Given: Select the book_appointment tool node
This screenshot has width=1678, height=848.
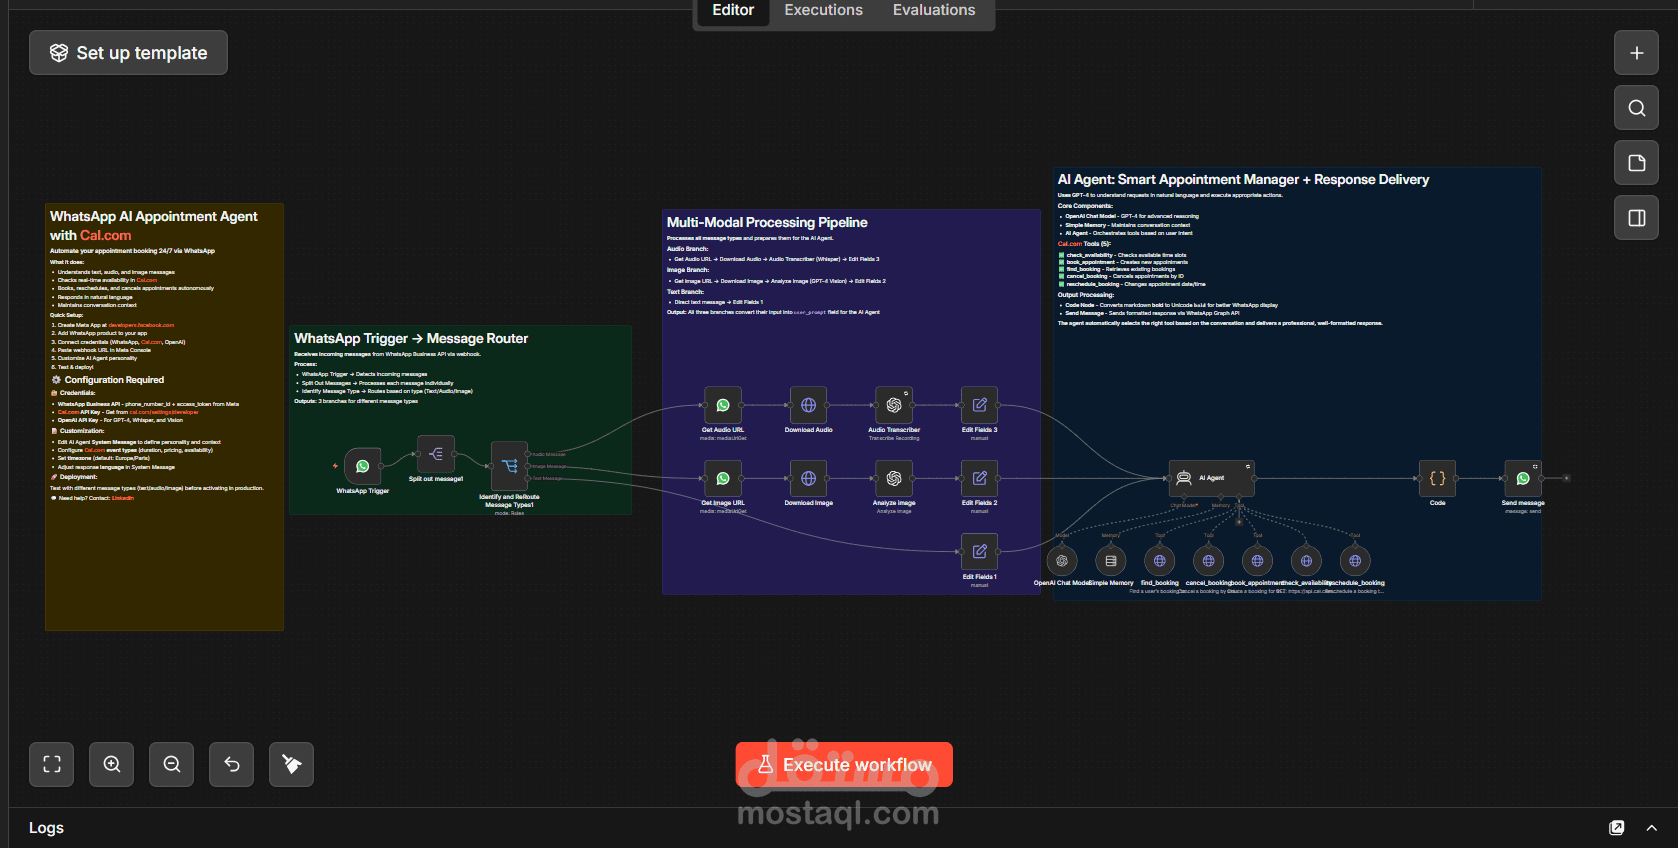Looking at the screenshot, I should (x=1257, y=561).
